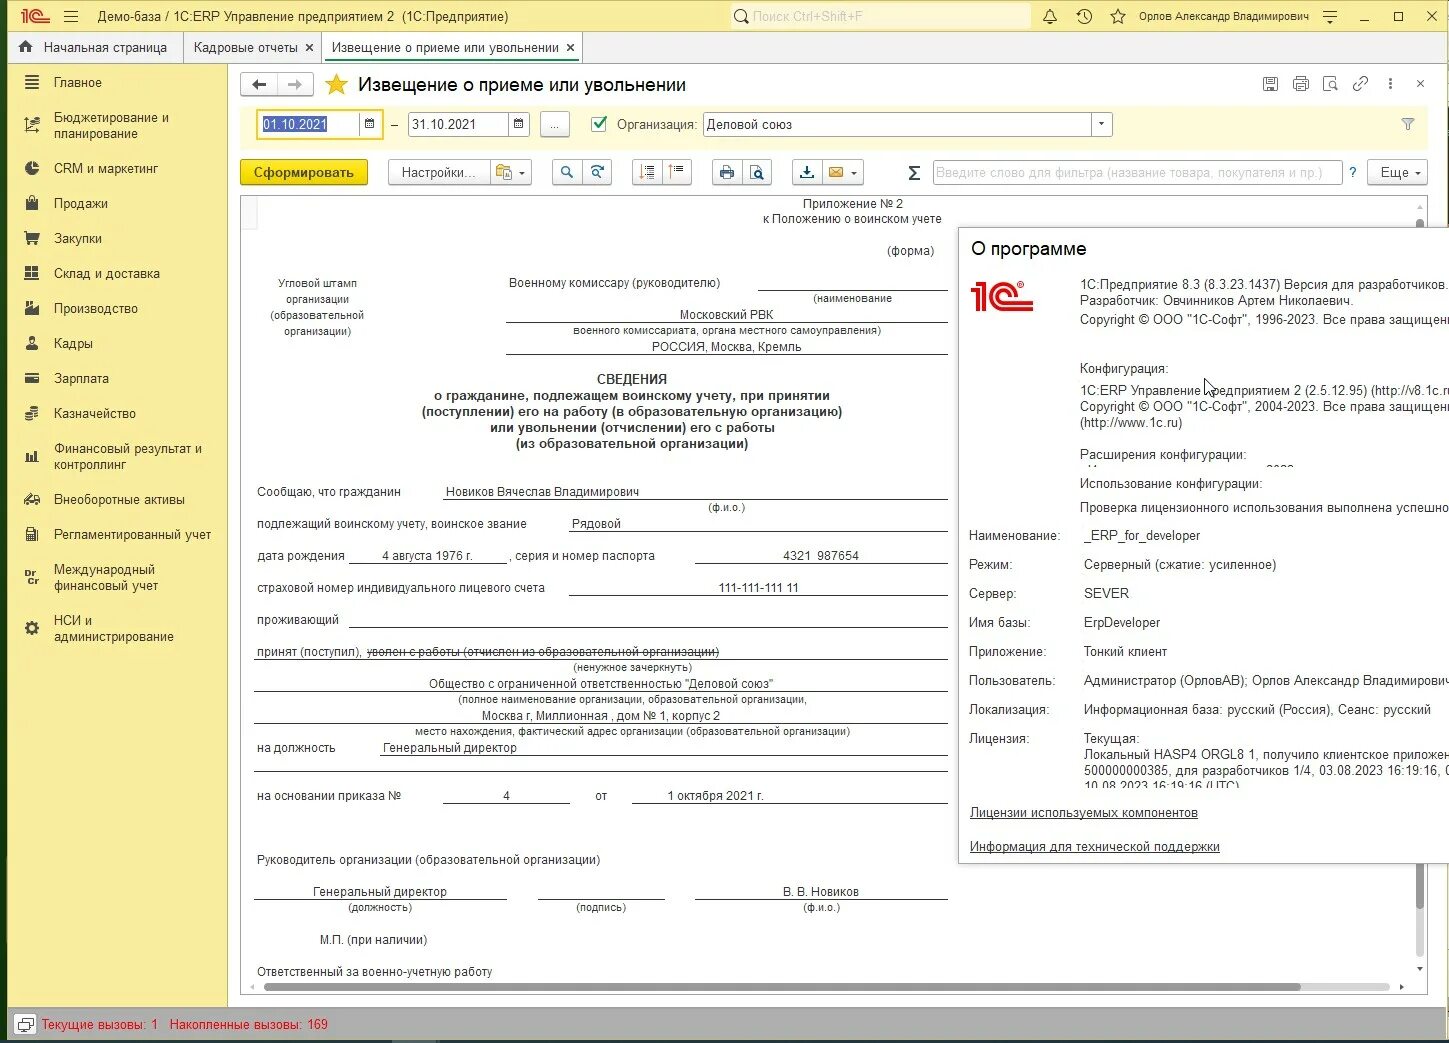Open favorites star in title bar
Image resolution: width=1449 pixels, height=1043 pixels.
1118,16
